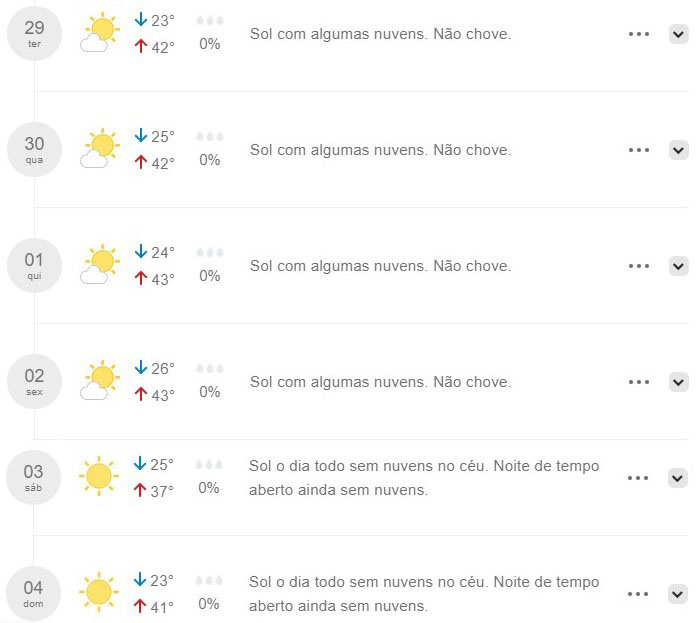Open more options dots for Friday 02
The height and width of the screenshot is (623, 700).
point(639,382)
